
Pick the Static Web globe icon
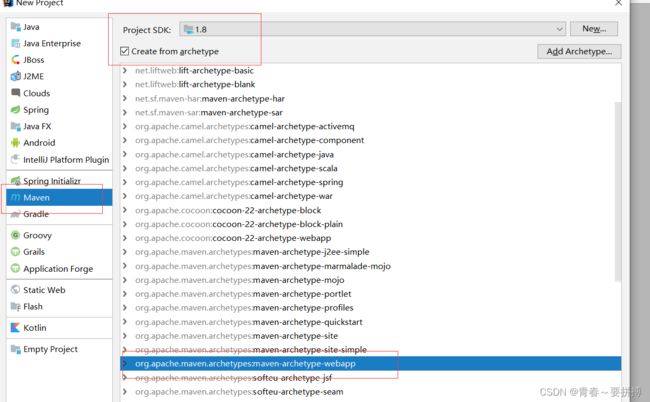[16, 290]
